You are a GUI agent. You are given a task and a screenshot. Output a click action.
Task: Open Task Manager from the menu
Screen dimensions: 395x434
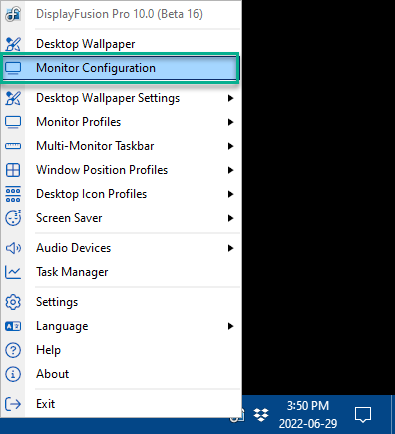click(x=120, y=272)
